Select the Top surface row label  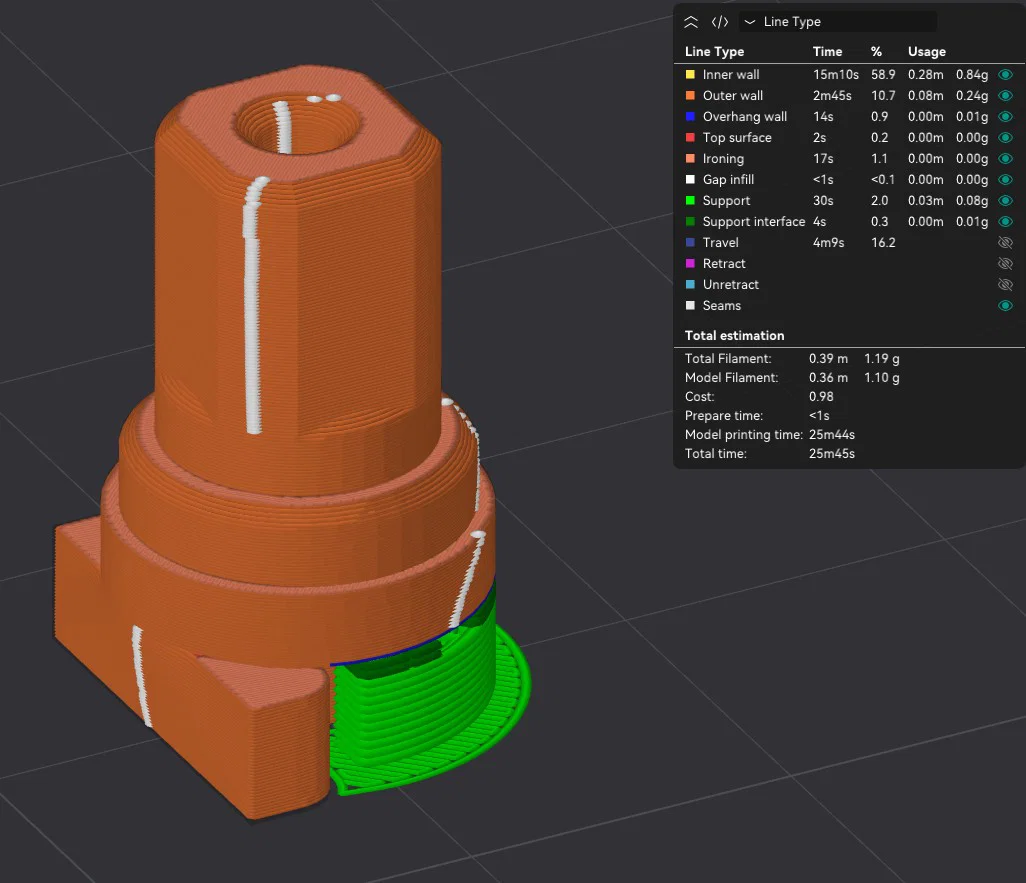coord(737,137)
